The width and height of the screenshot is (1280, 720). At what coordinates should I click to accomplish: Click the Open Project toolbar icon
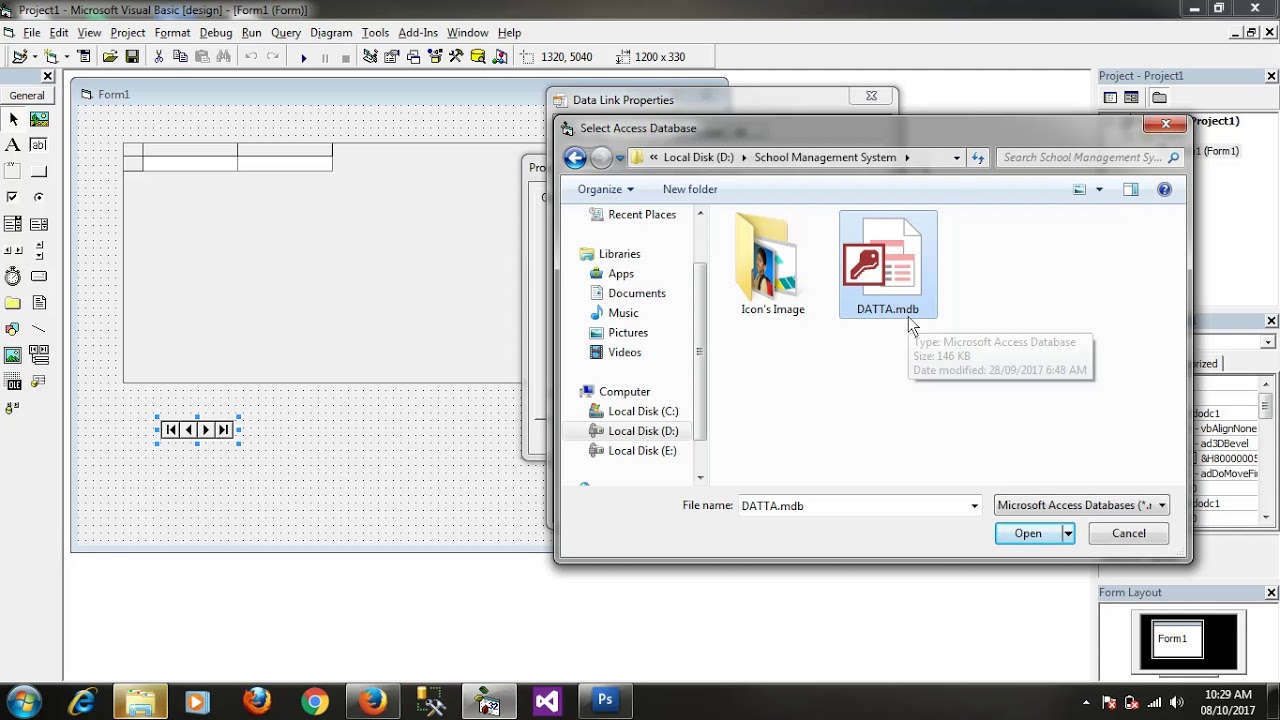pyautogui.click(x=110, y=57)
